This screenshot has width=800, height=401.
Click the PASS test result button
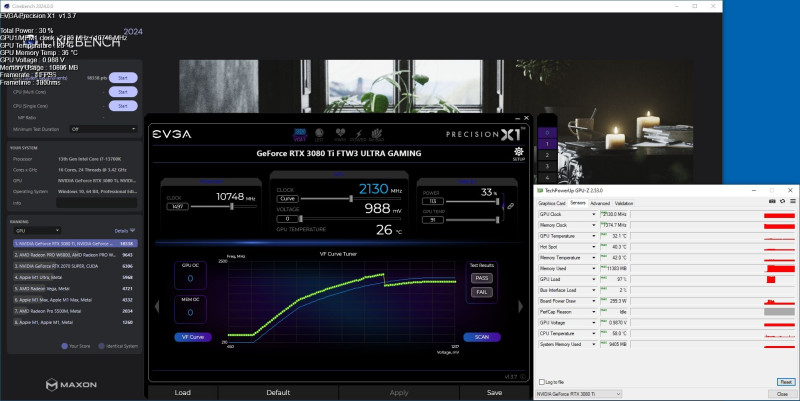coord(482,278)
